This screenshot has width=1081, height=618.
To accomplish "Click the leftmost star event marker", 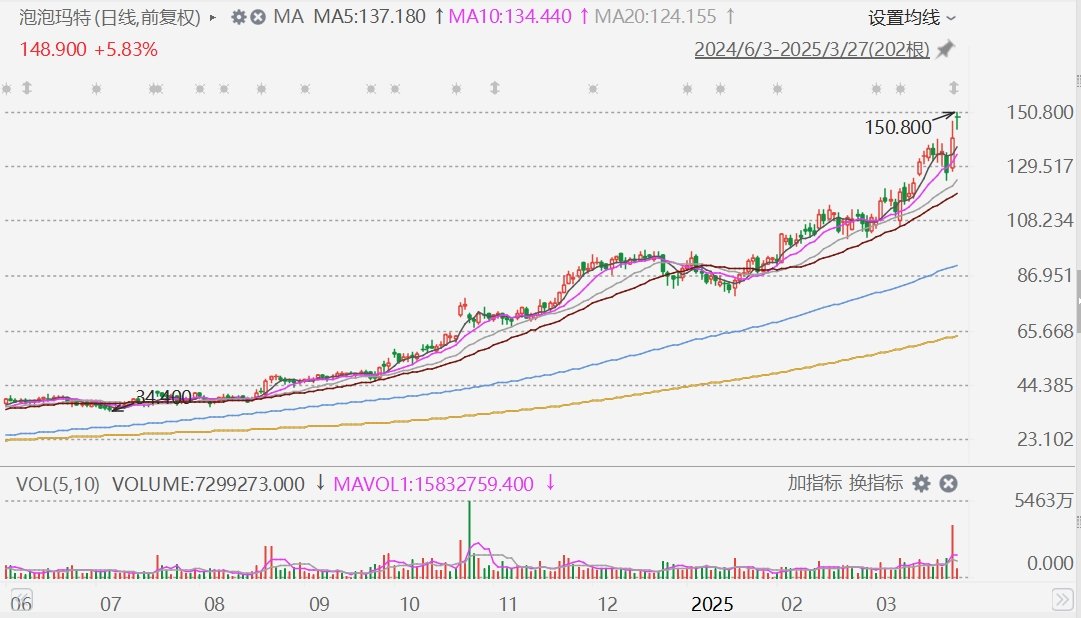I will 6,88.
